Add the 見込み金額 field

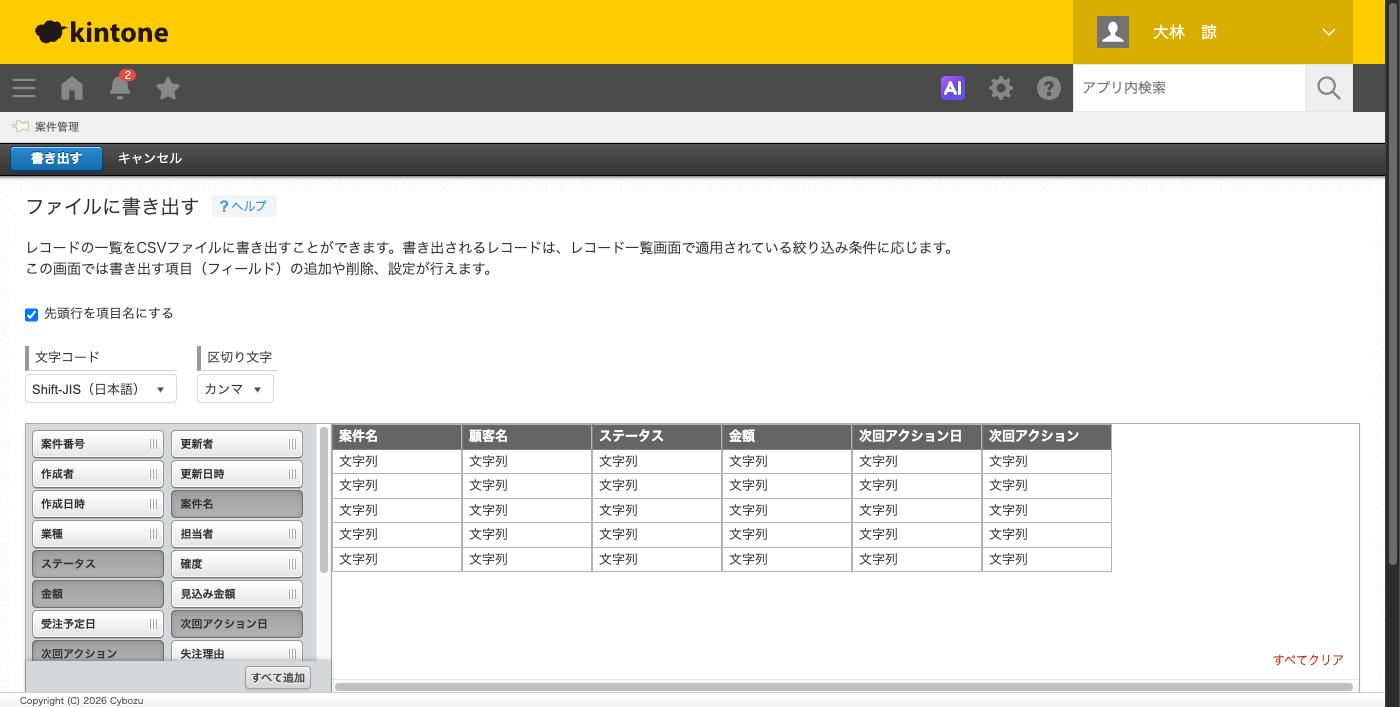click(237, 594)
